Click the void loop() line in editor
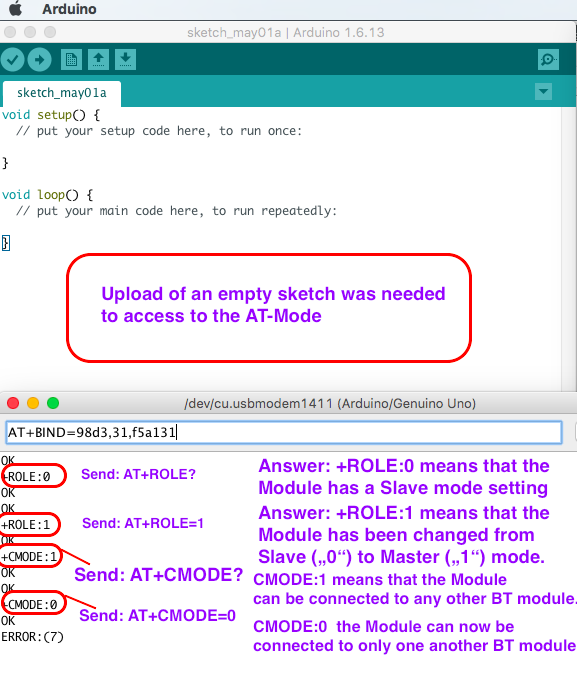The image size is (577, 674). pyautogui.click(x=47, y=195)
